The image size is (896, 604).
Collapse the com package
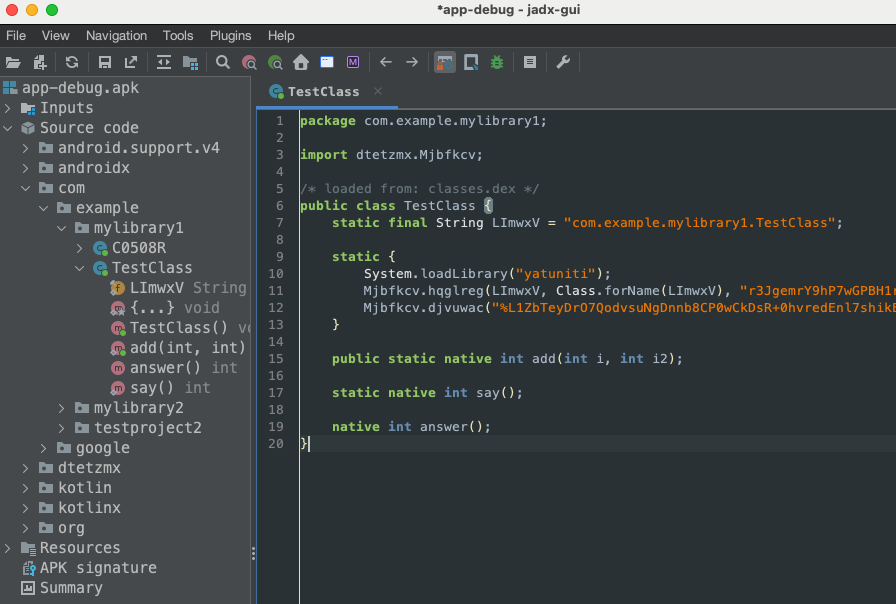25,188
